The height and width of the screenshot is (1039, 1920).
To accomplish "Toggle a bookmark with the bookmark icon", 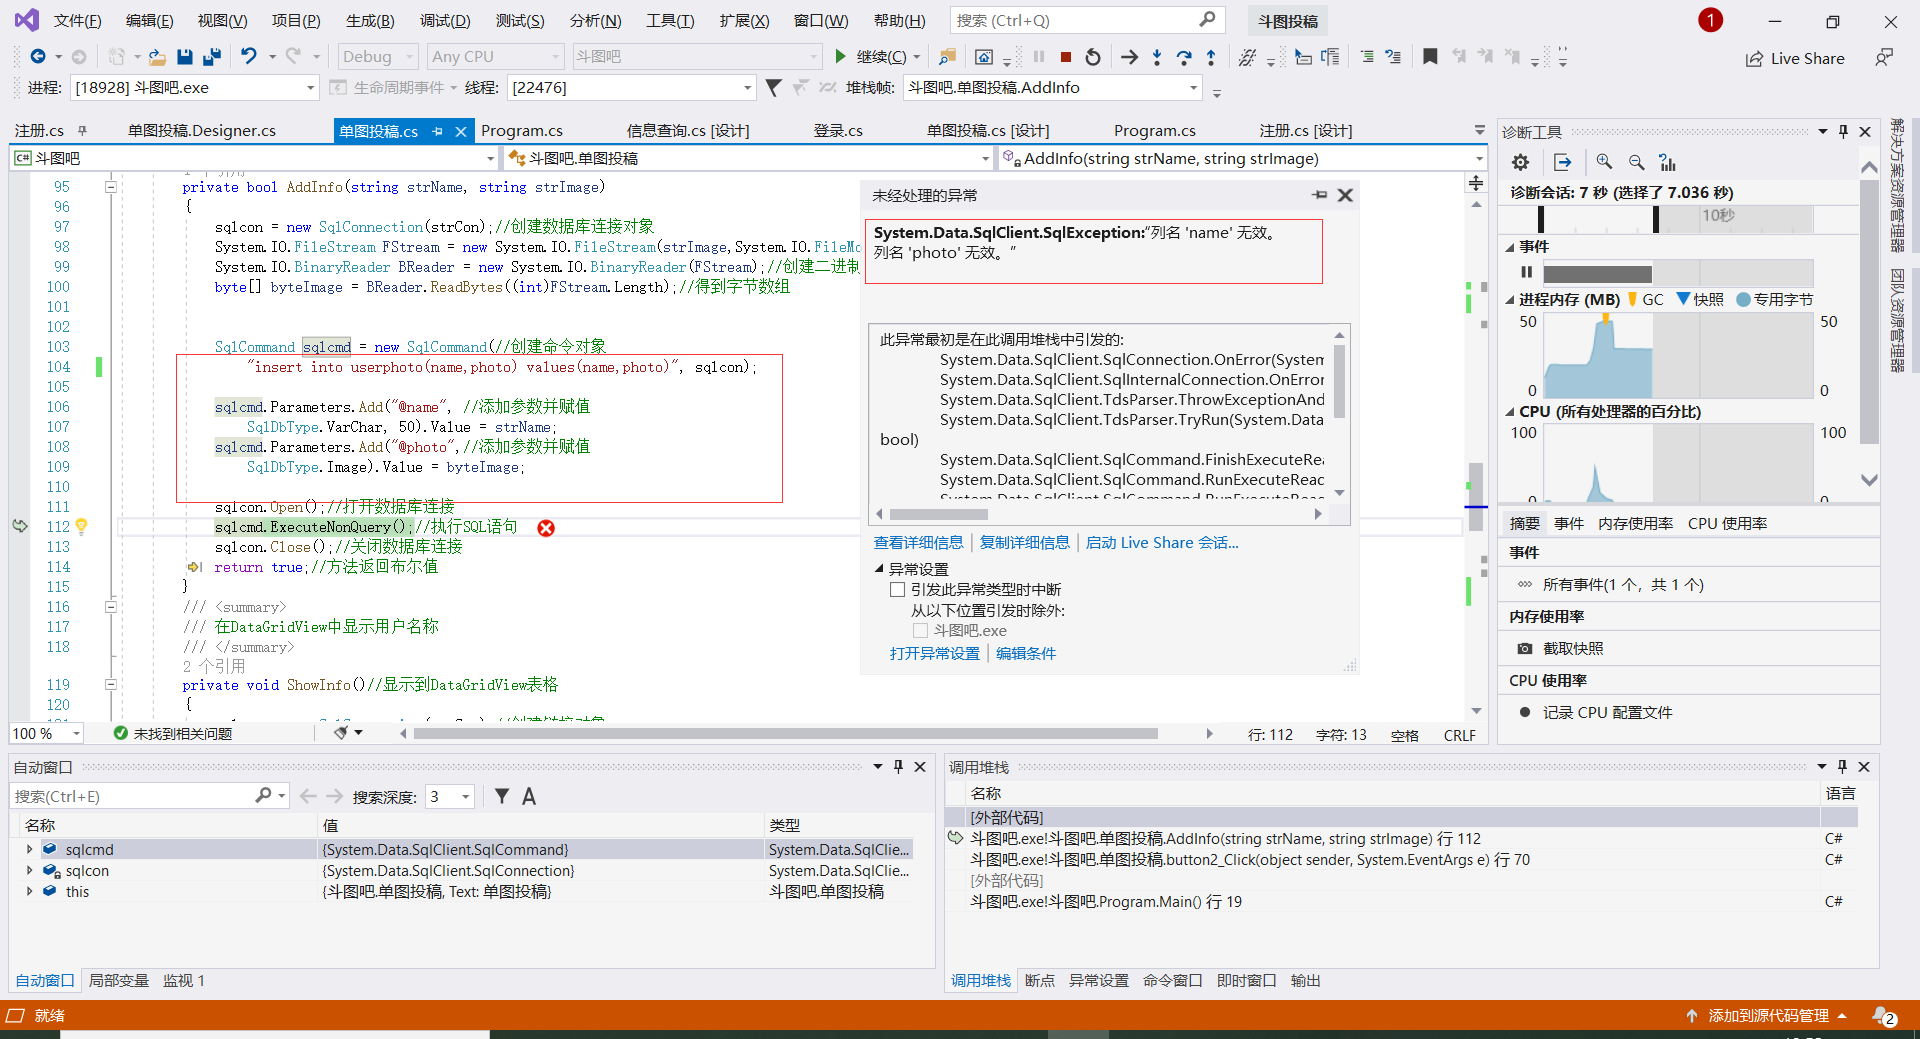I will (x=1430, y=57).
